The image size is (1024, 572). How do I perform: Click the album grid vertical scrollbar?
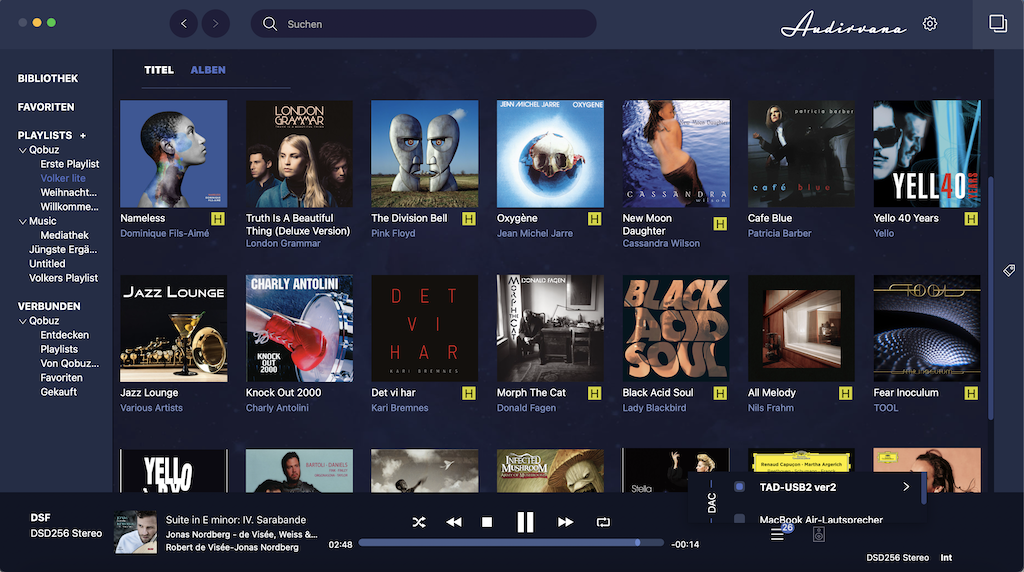(990, 297)
